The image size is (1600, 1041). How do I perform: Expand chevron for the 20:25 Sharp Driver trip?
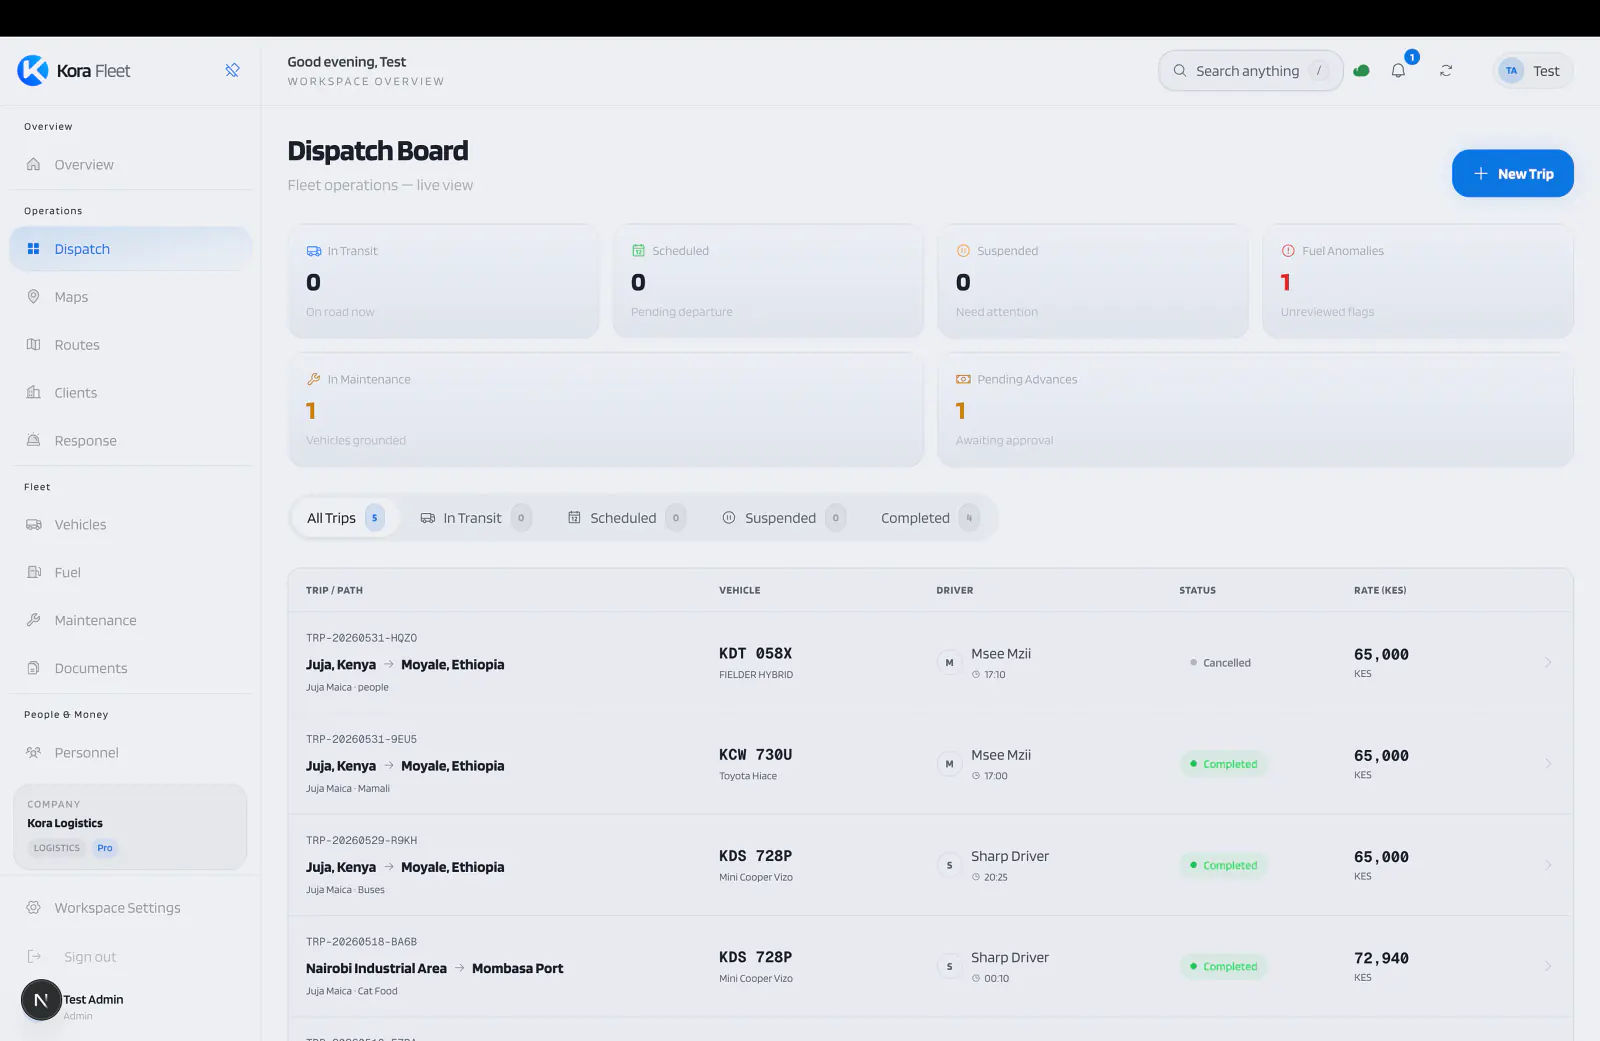point(1547,865)
